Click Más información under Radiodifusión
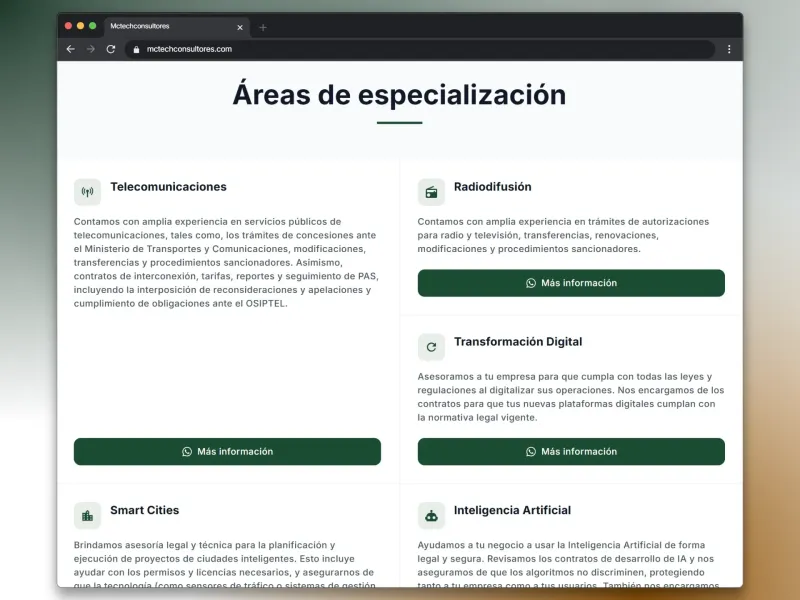 click(x=572, y=283)
